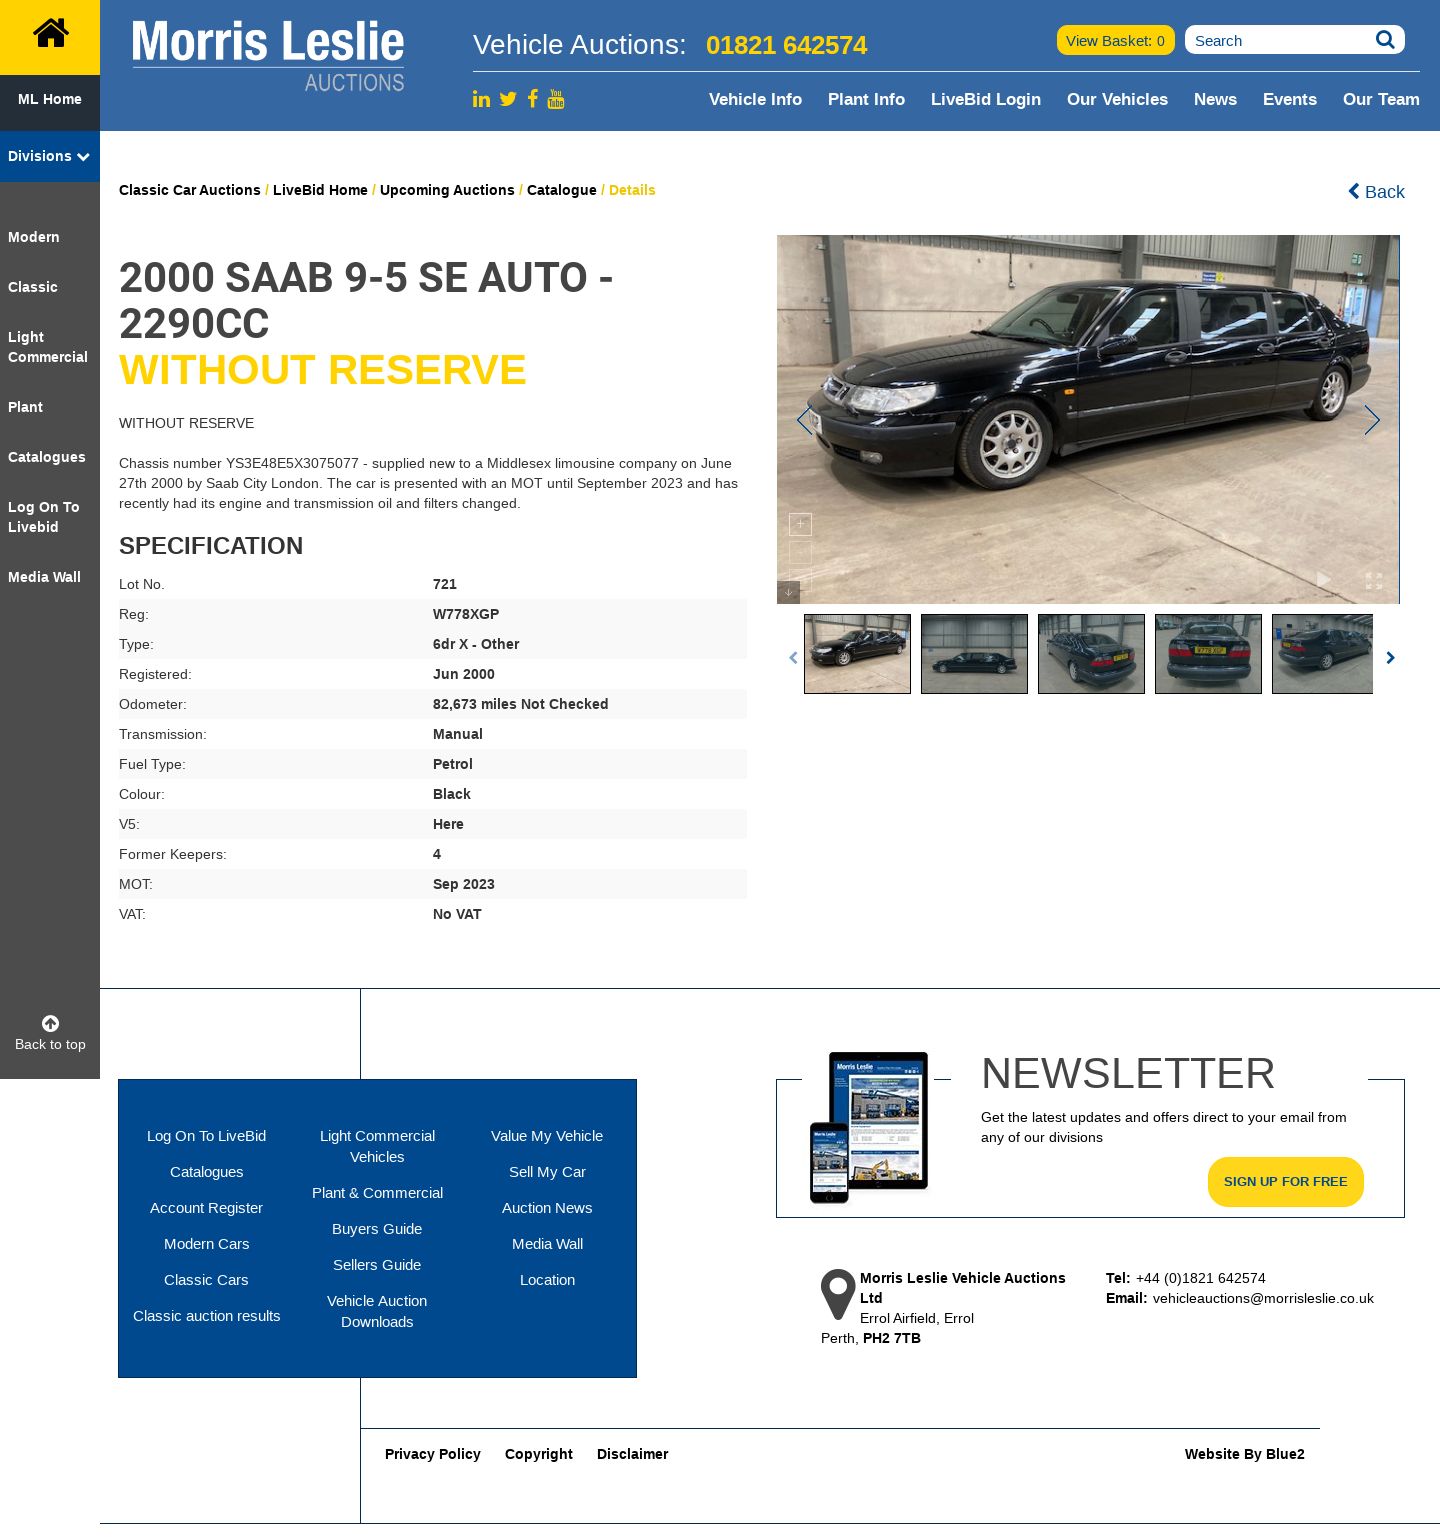Select Light Commercial in the sidebar
Image resolution: width=1440 pixels, height=1538 pixels.
pos(48,347)
